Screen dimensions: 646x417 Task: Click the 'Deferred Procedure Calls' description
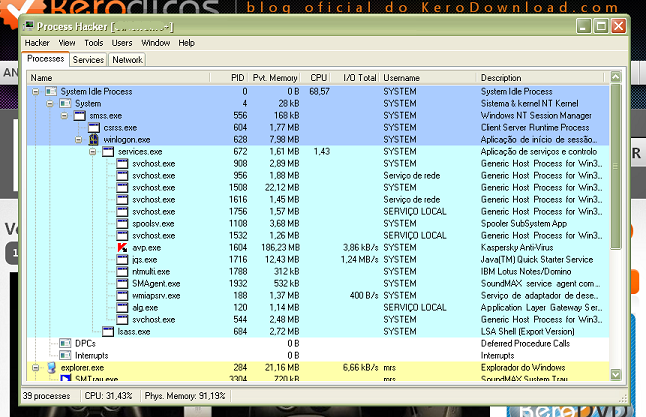(x=525, y=343)
